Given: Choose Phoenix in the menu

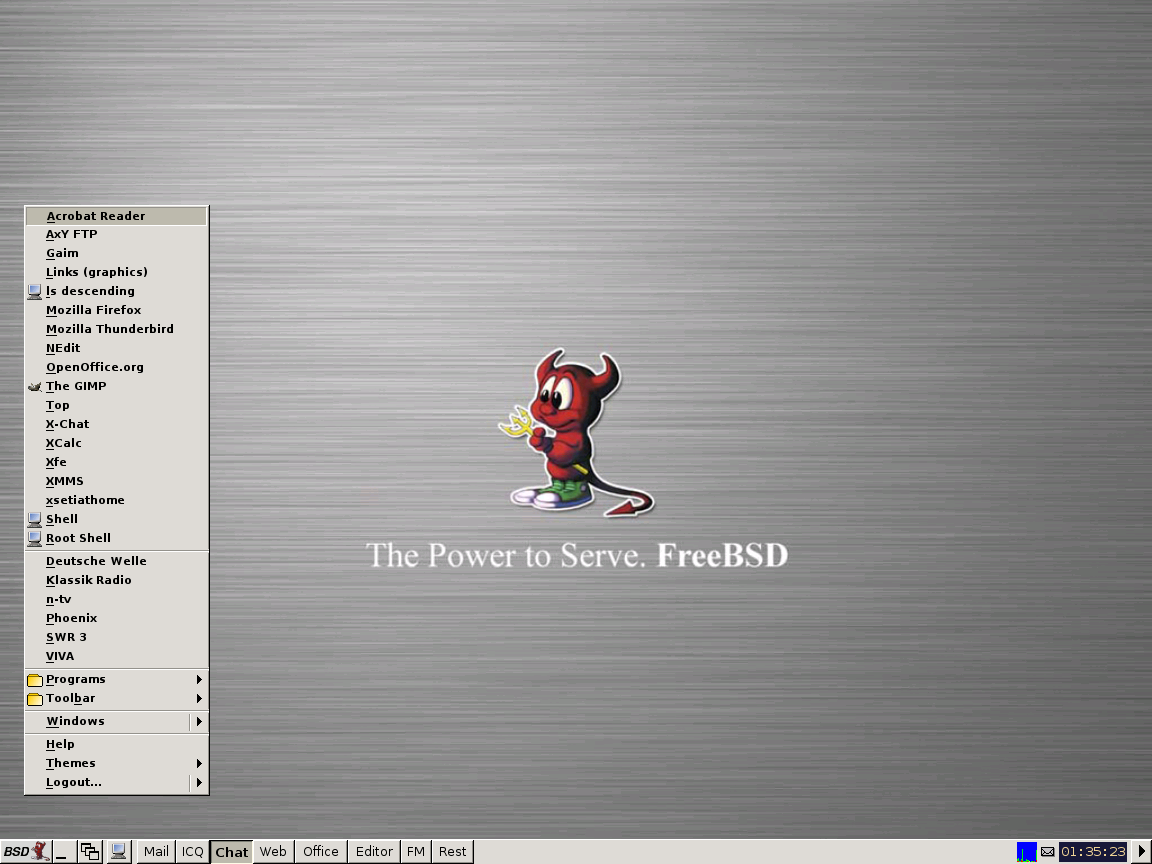Looking at the screenshot, I should tap(117, 619).
